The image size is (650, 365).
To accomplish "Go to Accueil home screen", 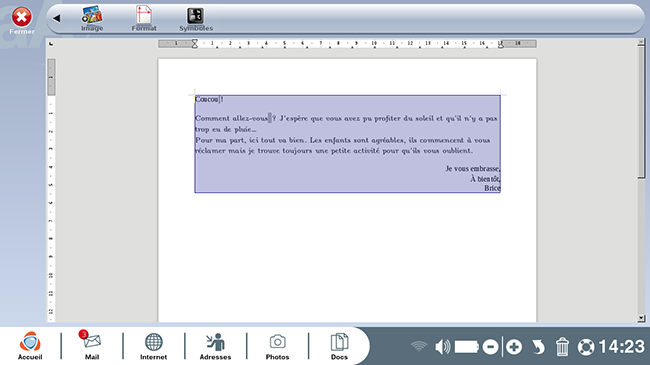I will 30,346.
